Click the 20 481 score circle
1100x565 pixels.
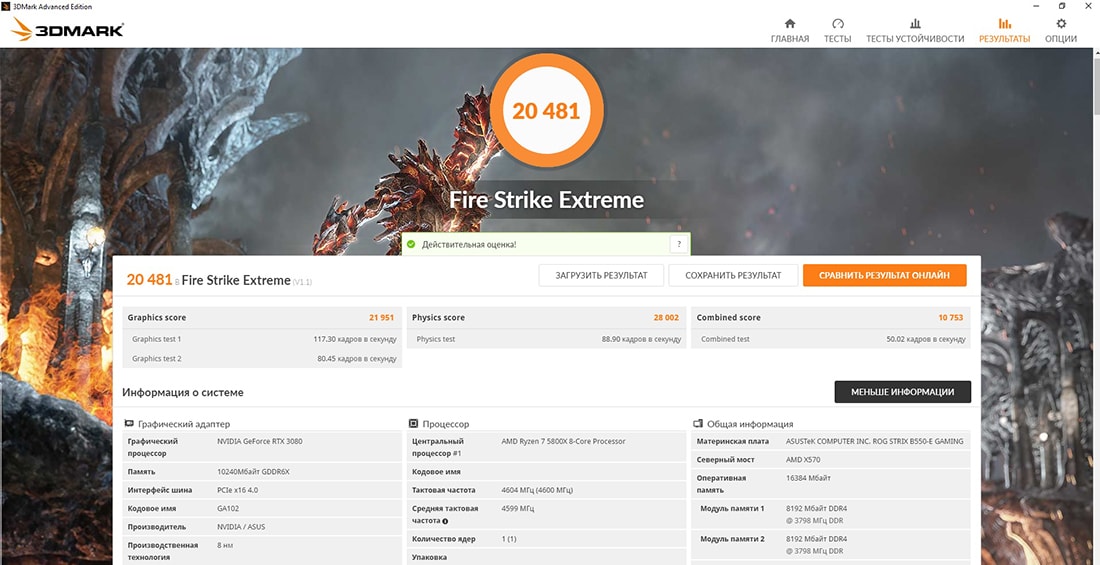[x=546, y=111]
